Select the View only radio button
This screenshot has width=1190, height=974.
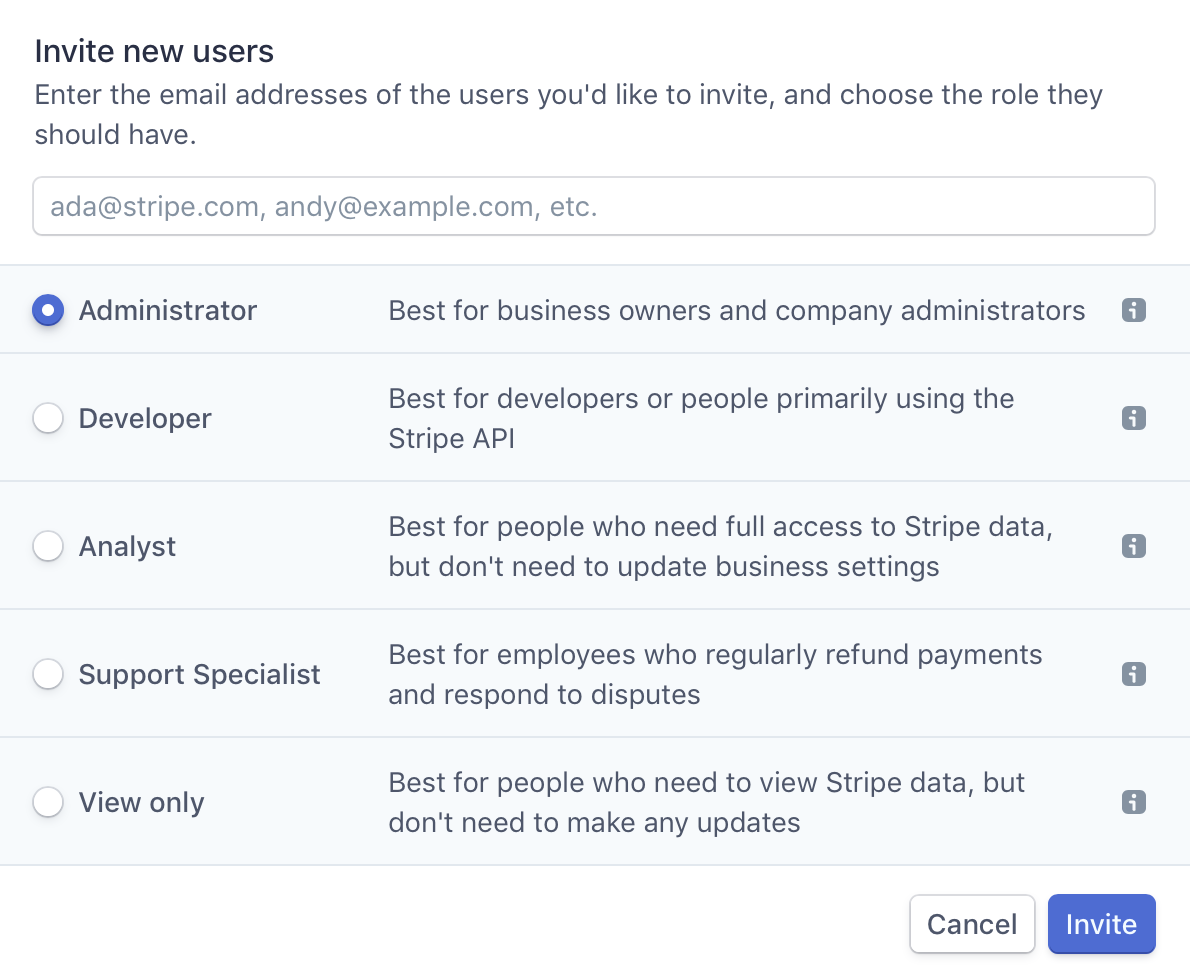[x=48, y=802]
